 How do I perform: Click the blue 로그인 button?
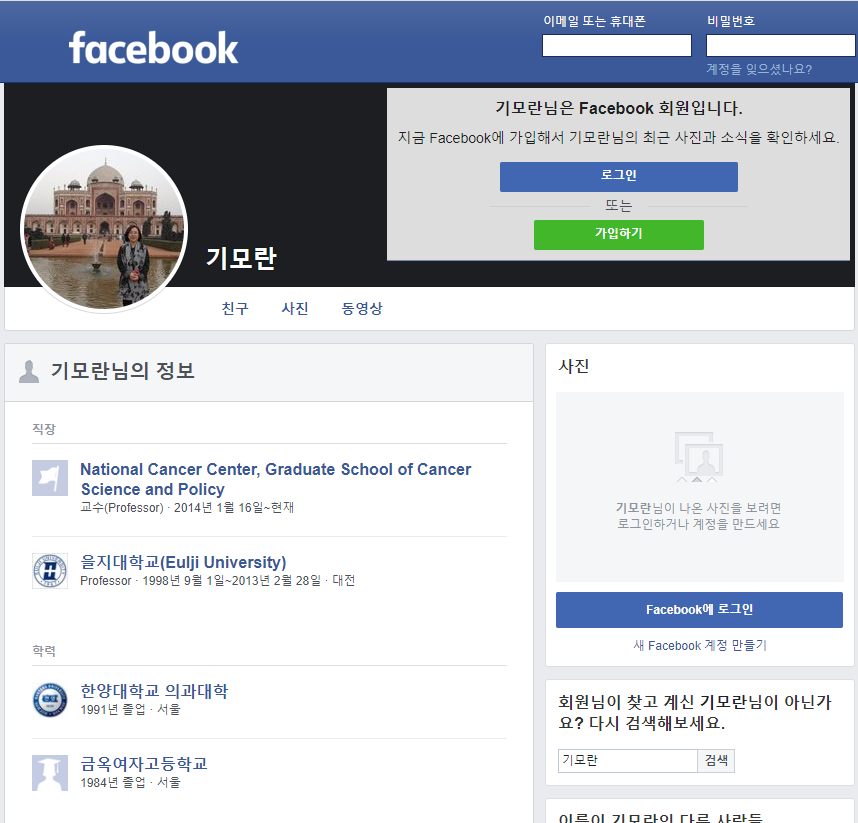[618, 176]
